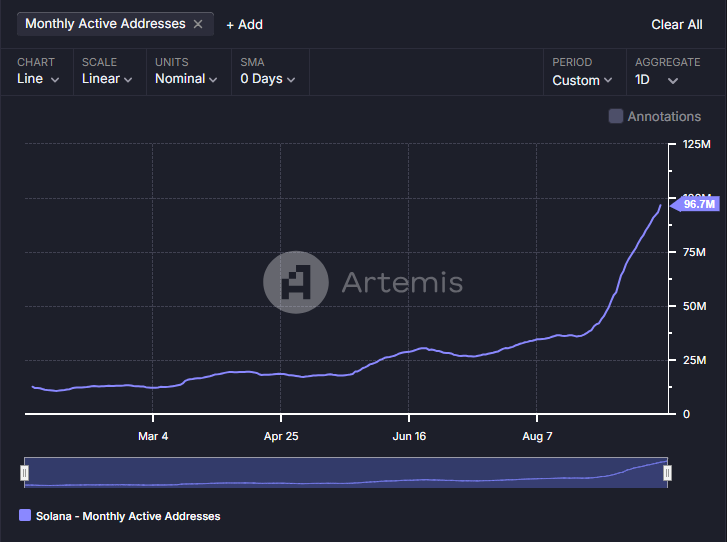This screenshot has height=542, width=727.
Task: Open the Scale dropdown set to Linear
Action: (107, 79)
